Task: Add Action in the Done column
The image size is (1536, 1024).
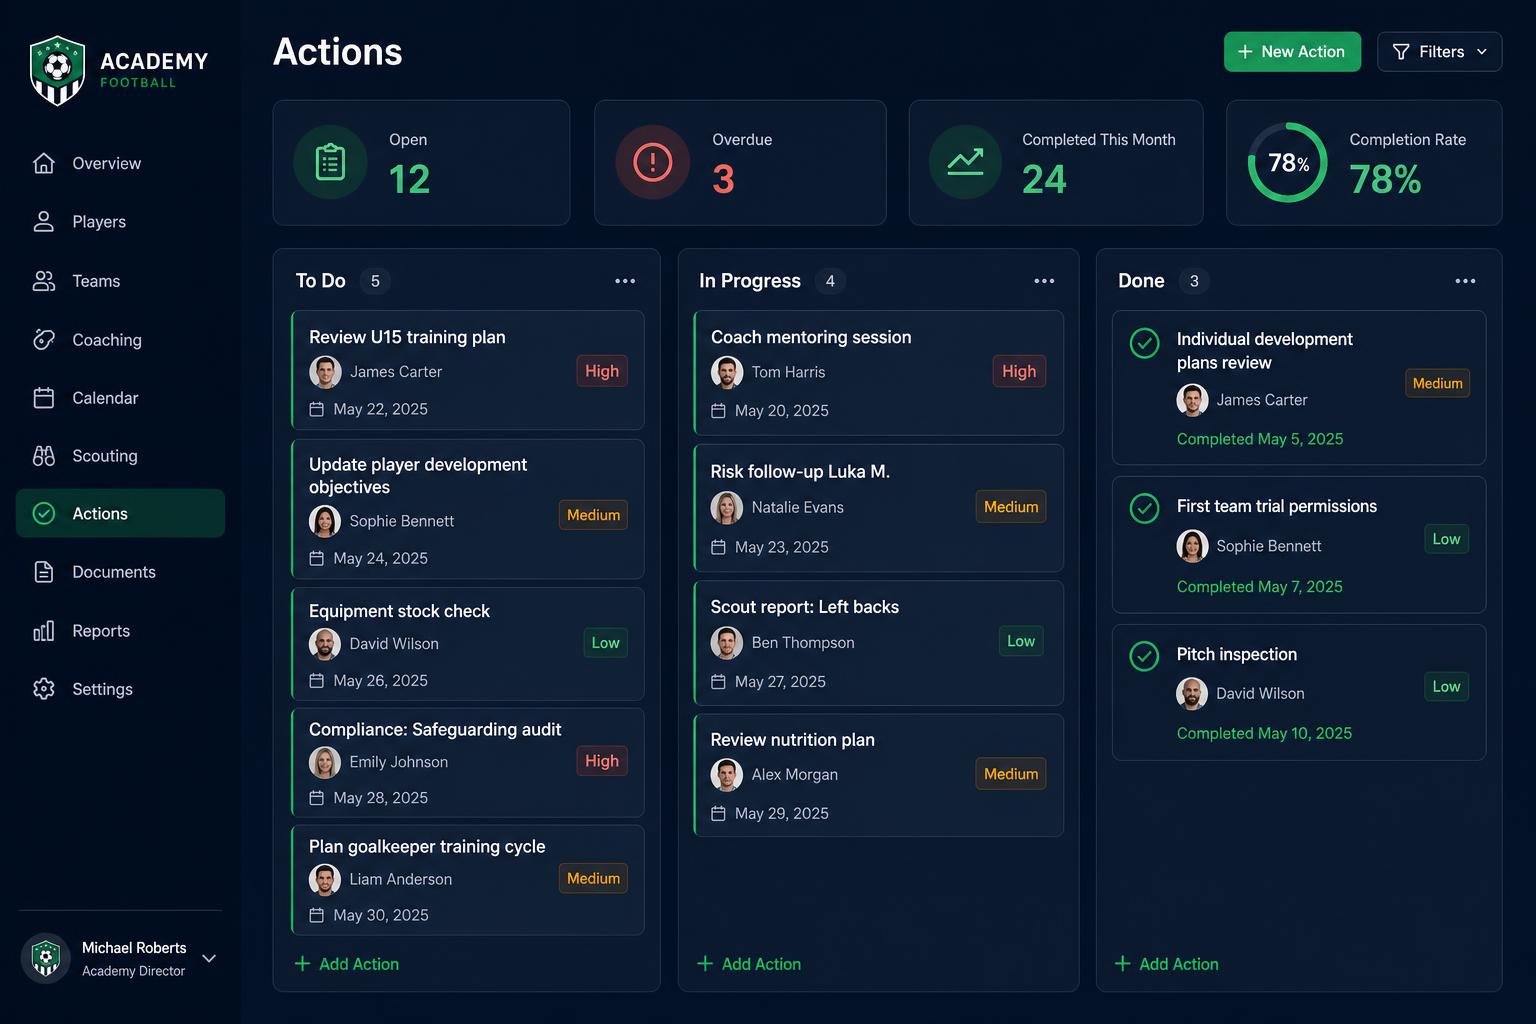Action: [1167, 964]
